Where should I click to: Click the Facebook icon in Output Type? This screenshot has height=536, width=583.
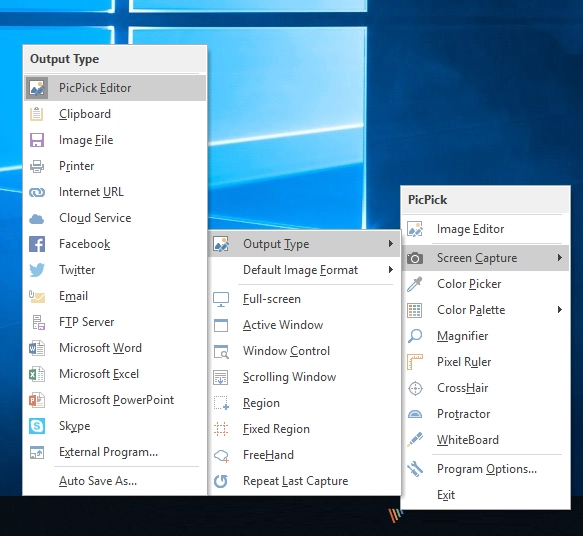coord(37,244)
